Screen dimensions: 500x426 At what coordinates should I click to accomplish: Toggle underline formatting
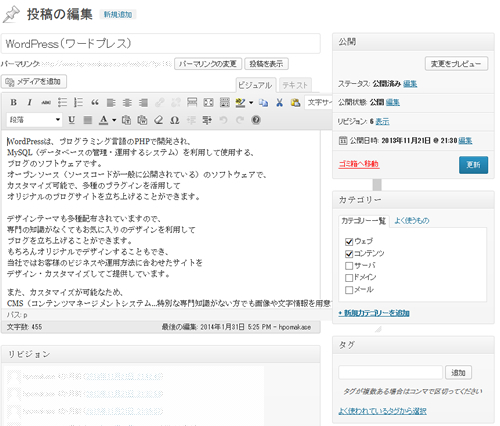pyautogui.click(x=71, y=120)
